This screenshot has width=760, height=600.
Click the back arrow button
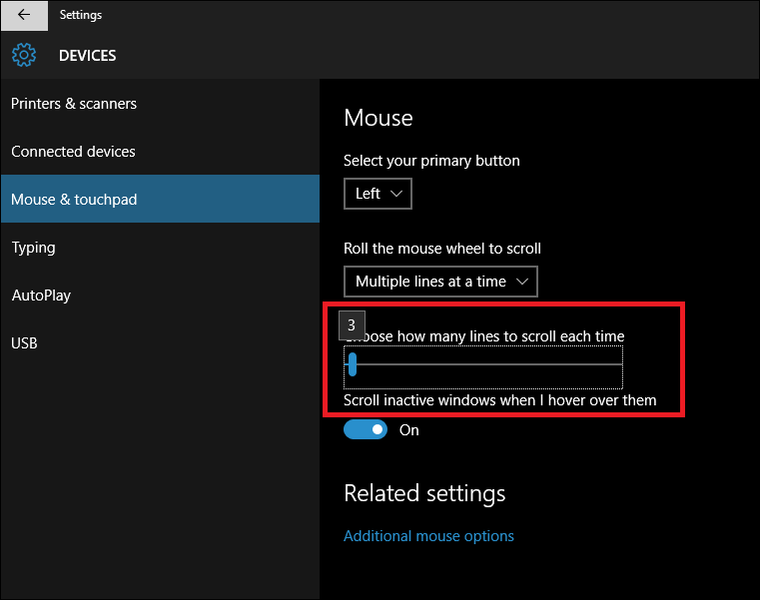coord(24,15)
